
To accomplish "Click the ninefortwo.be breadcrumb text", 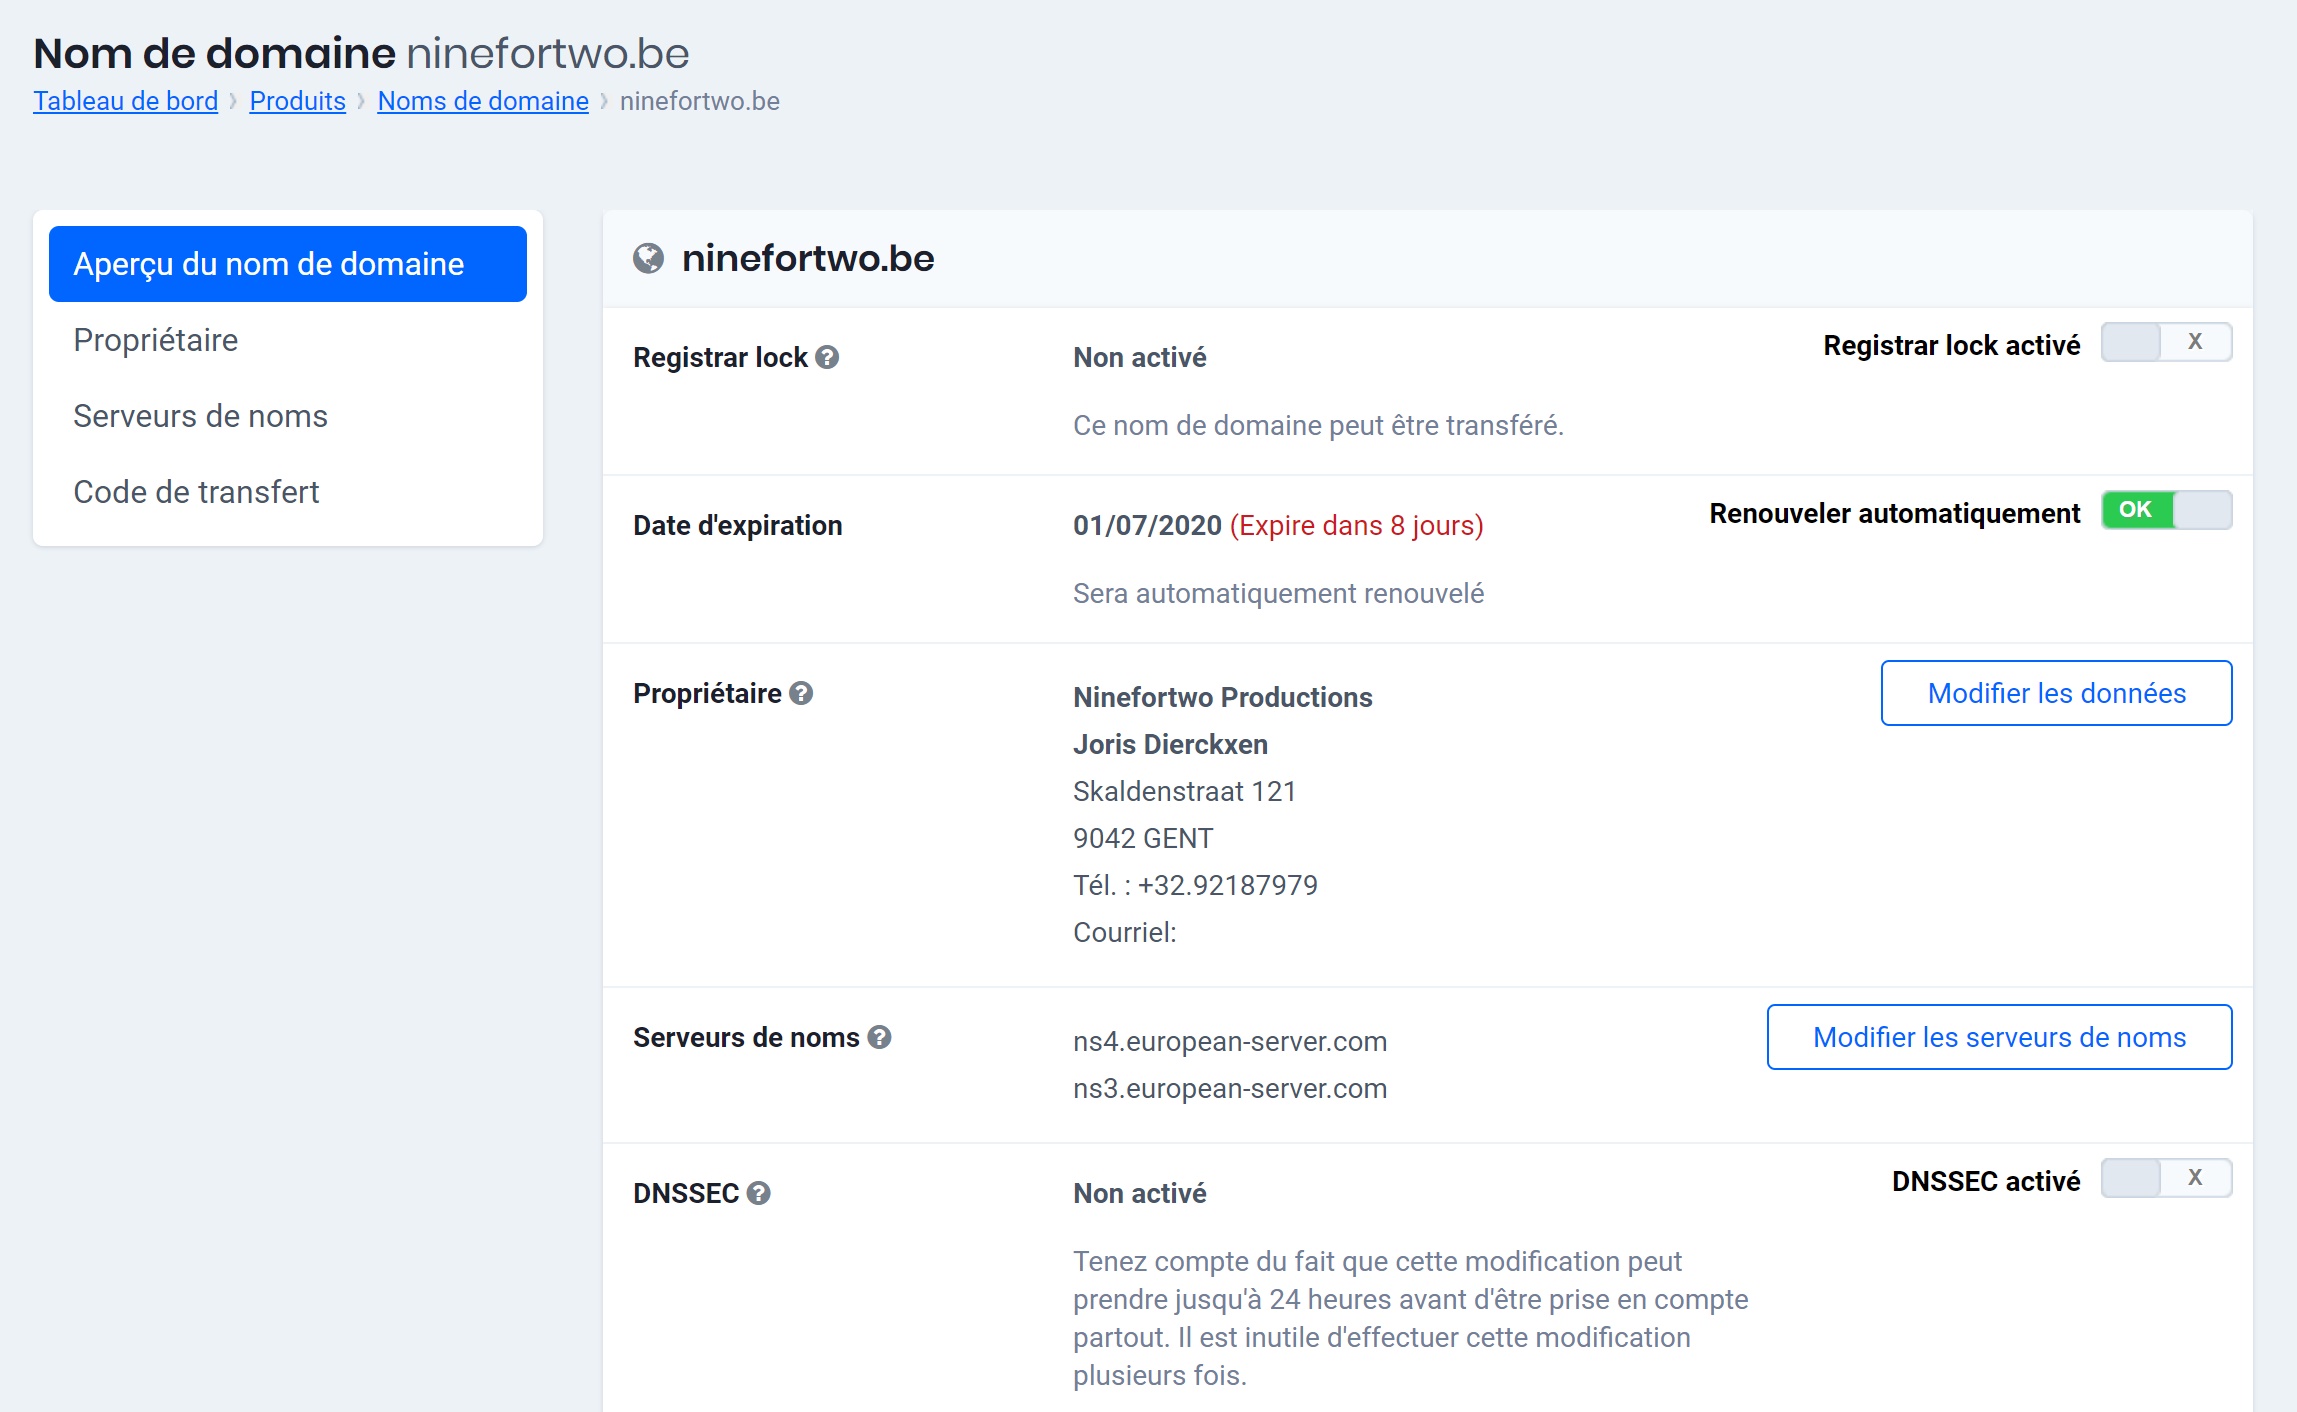I will click(x=699, y=101).
